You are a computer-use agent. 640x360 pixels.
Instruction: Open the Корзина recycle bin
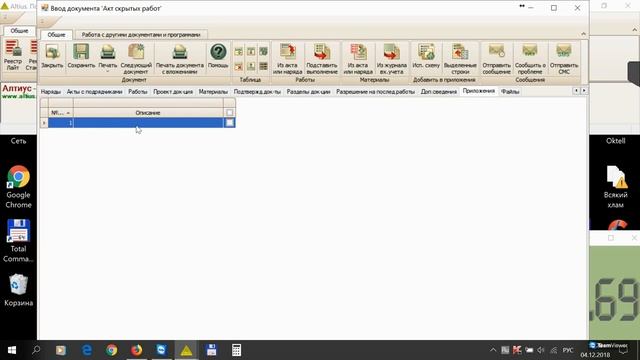[x=18, y=290]
